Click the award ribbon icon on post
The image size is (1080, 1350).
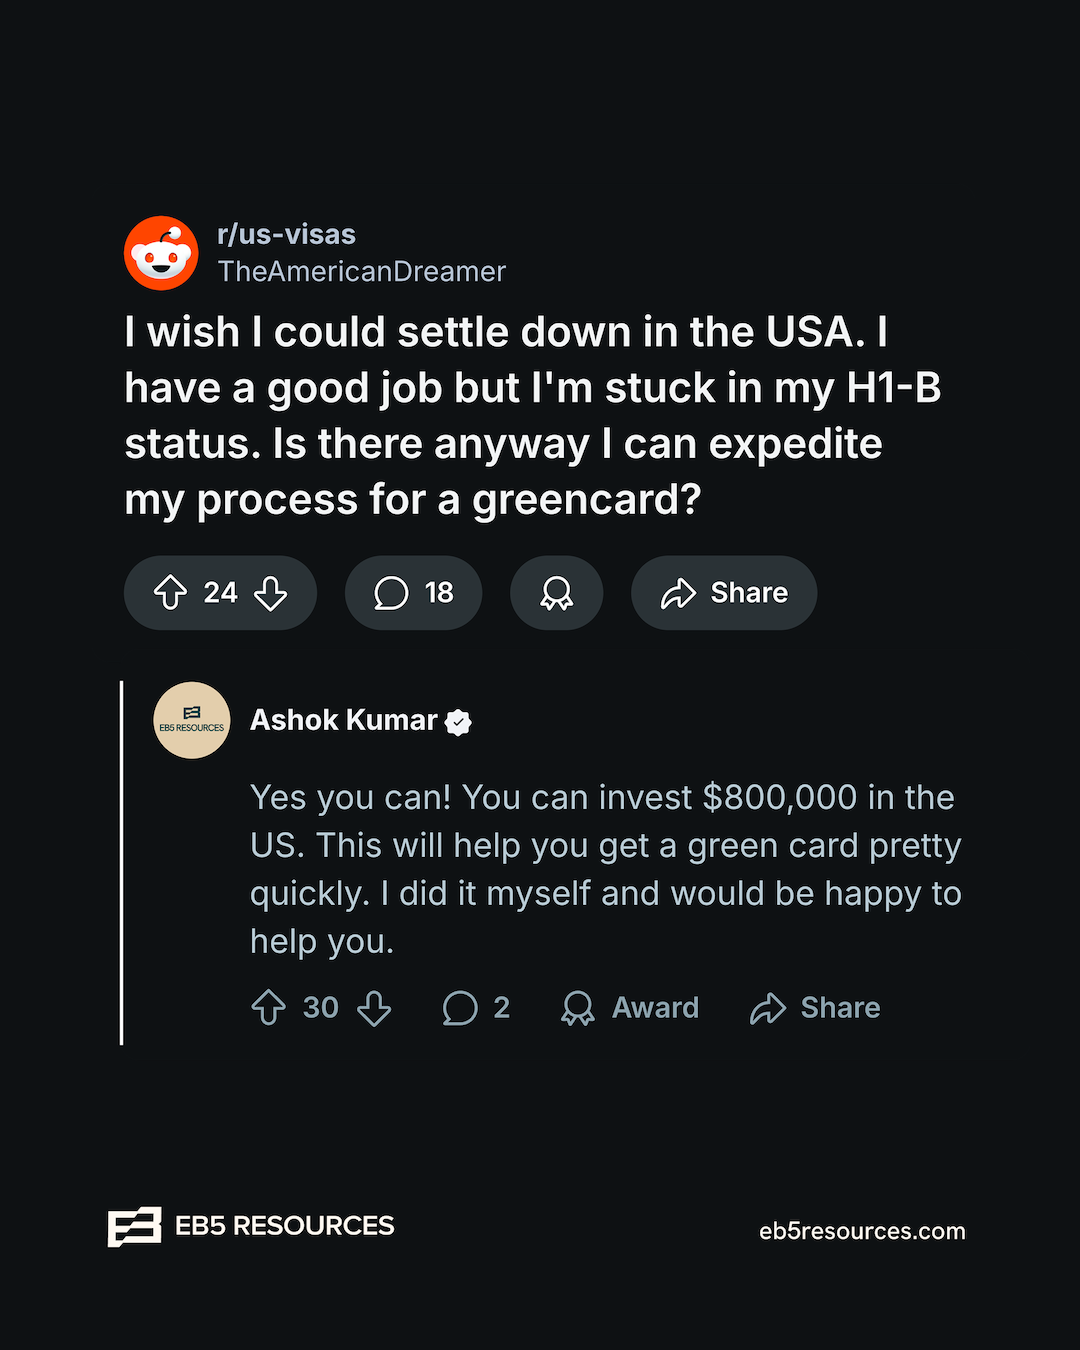coord(556,592)
